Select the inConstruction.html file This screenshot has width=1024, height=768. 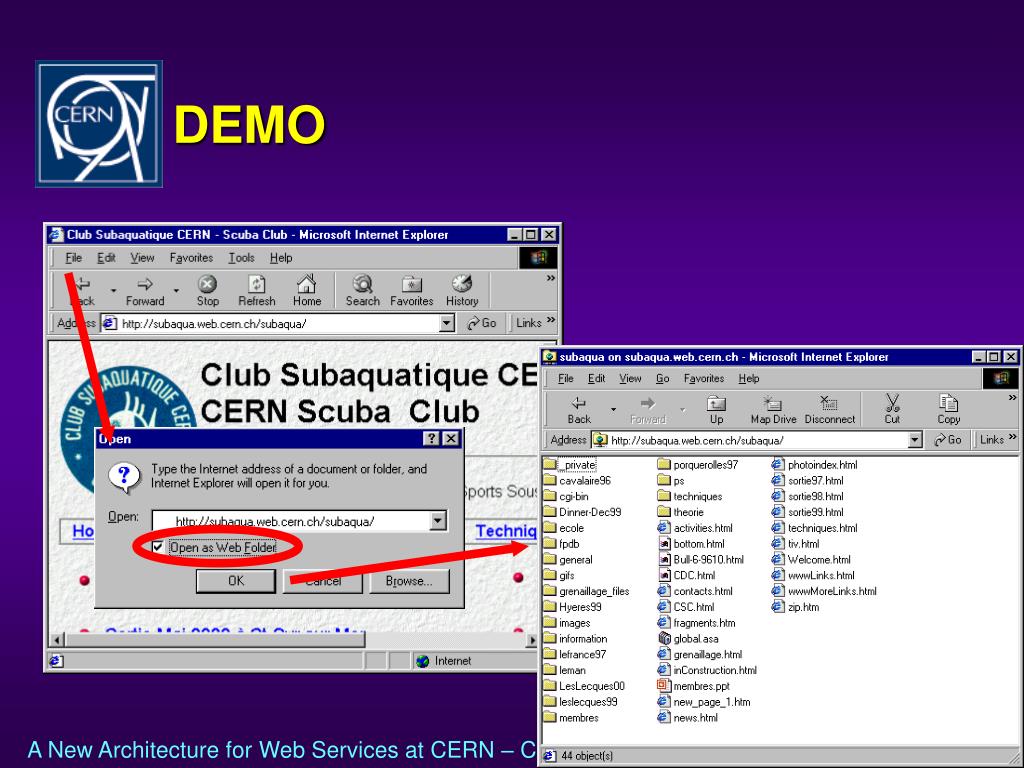(707, 670)
